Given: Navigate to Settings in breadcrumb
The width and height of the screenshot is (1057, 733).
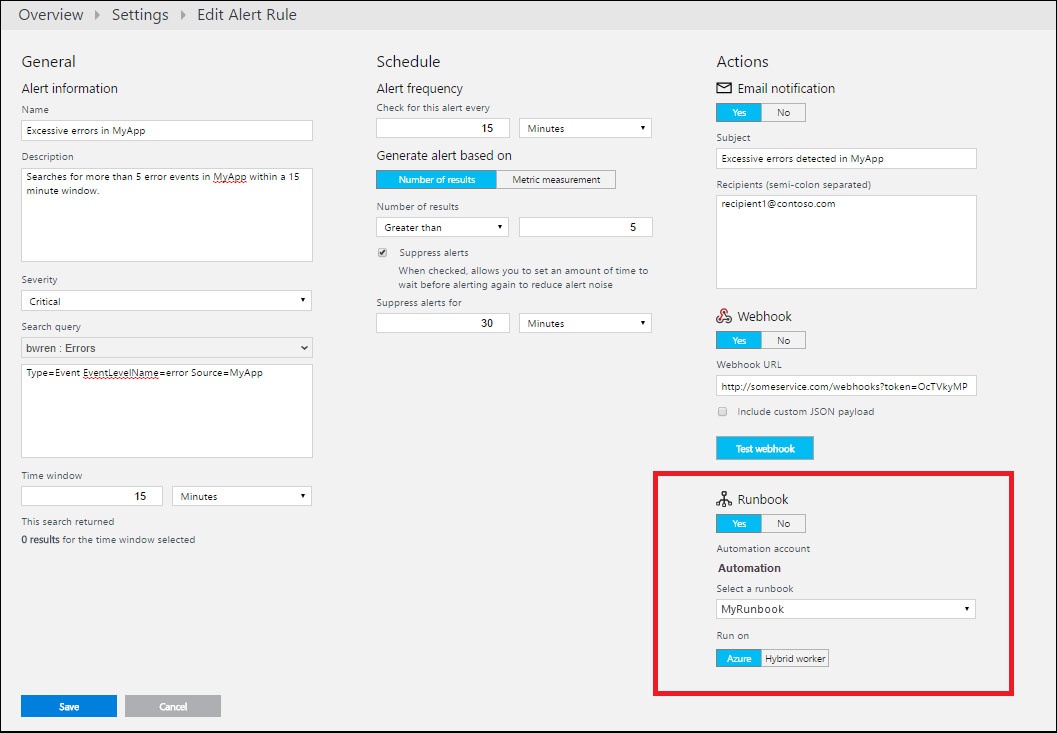Looking at the screenshot, I should click(x=140, y=15).
